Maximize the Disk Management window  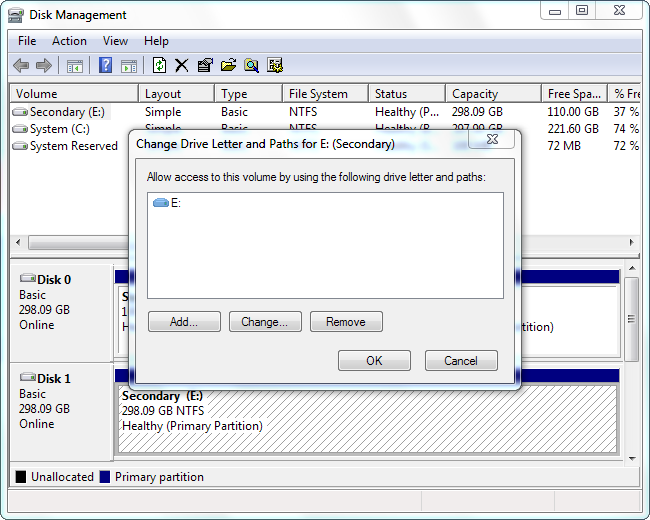tap(582, 10)
